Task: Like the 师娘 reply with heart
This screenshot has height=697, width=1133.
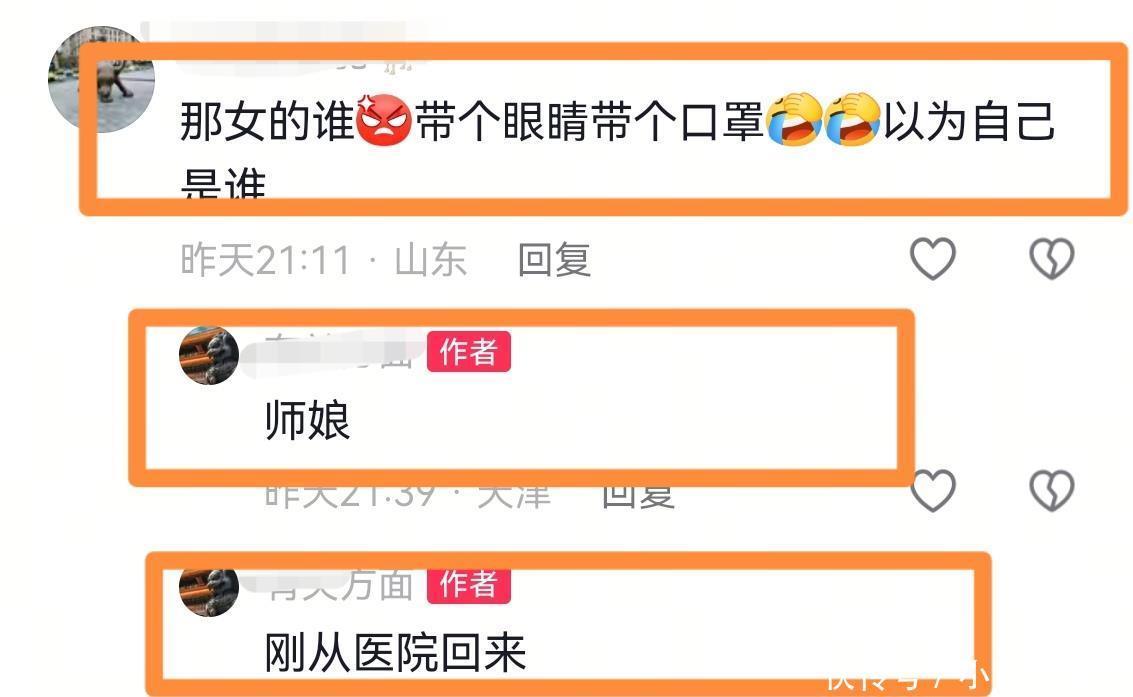Action: coord(932,490)
